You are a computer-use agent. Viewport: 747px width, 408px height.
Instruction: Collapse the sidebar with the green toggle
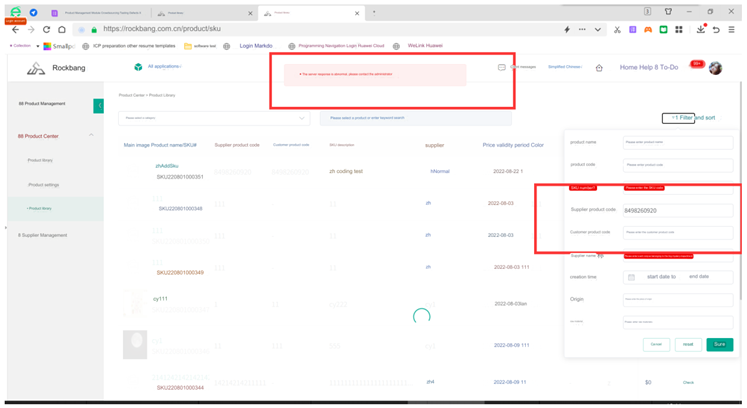click(98, 105)
